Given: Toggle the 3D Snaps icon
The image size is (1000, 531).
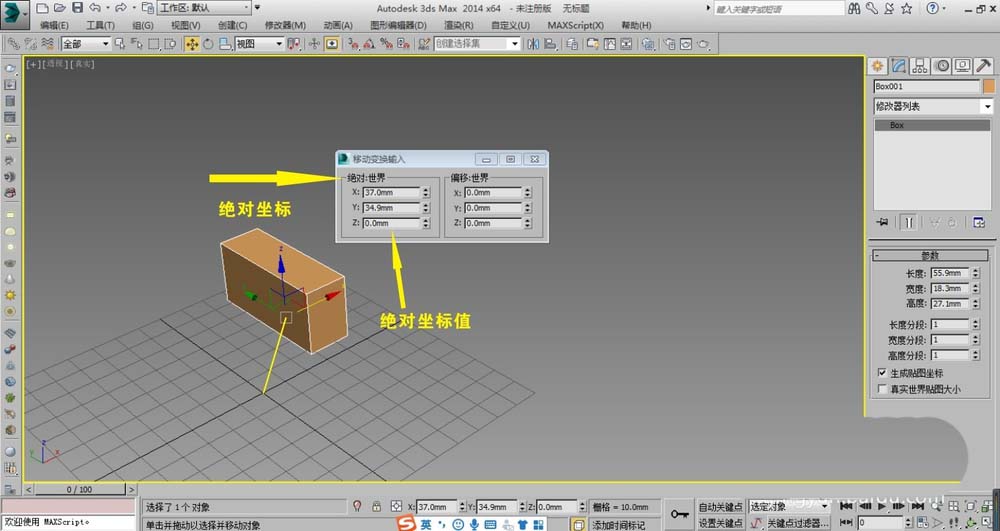Looking at the screenshot, I should tap(352, 44).
